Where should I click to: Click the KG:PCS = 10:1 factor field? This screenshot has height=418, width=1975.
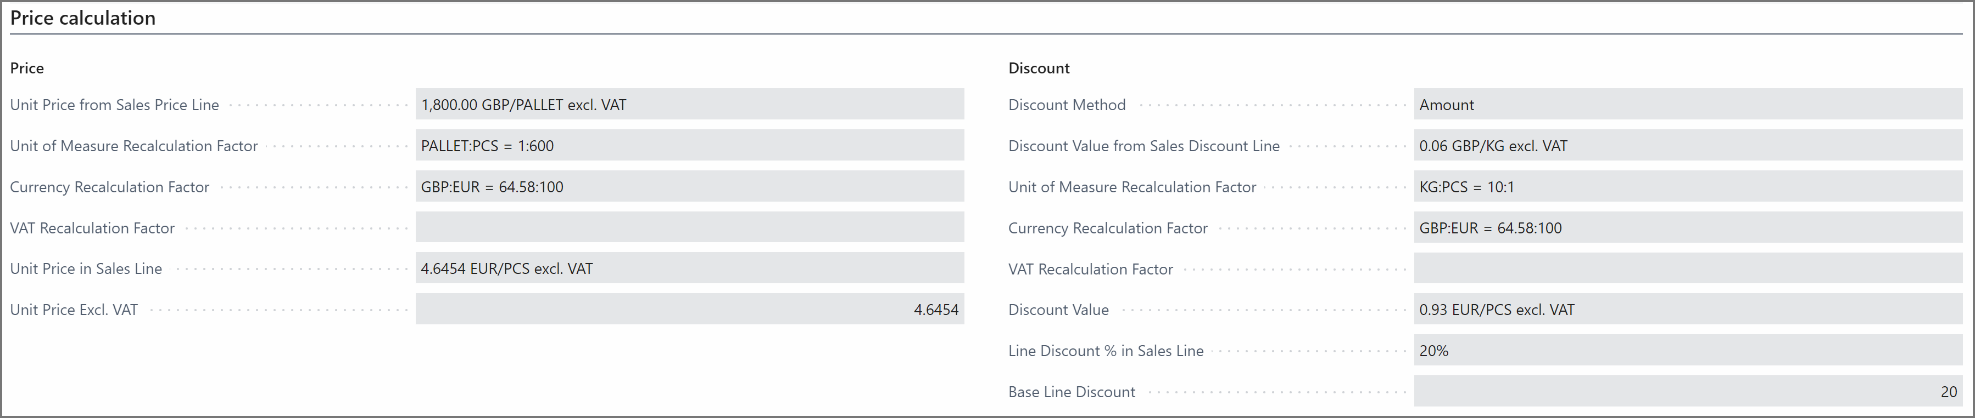pos(1687,187)
